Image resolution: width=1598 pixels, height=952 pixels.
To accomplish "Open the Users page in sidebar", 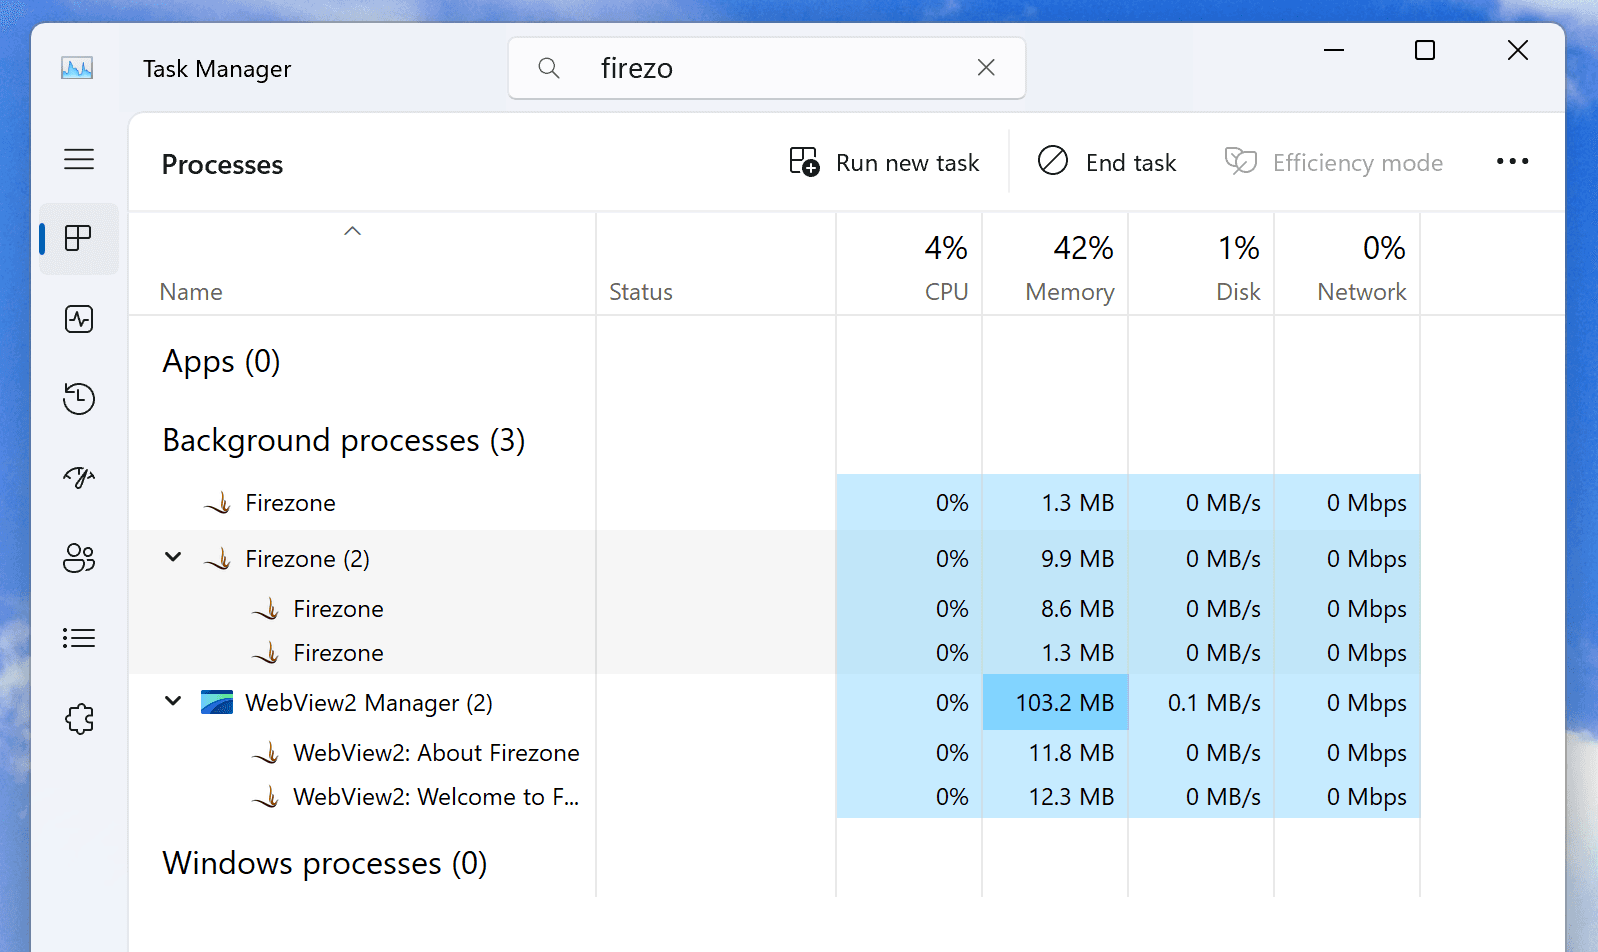I will click(x=79, y=558).
